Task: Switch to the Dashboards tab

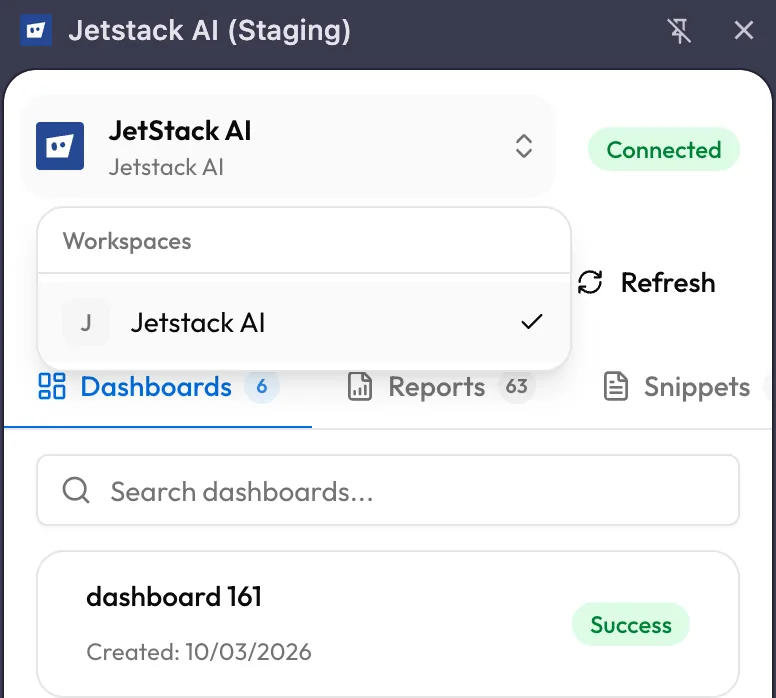Action: (158, 387)
